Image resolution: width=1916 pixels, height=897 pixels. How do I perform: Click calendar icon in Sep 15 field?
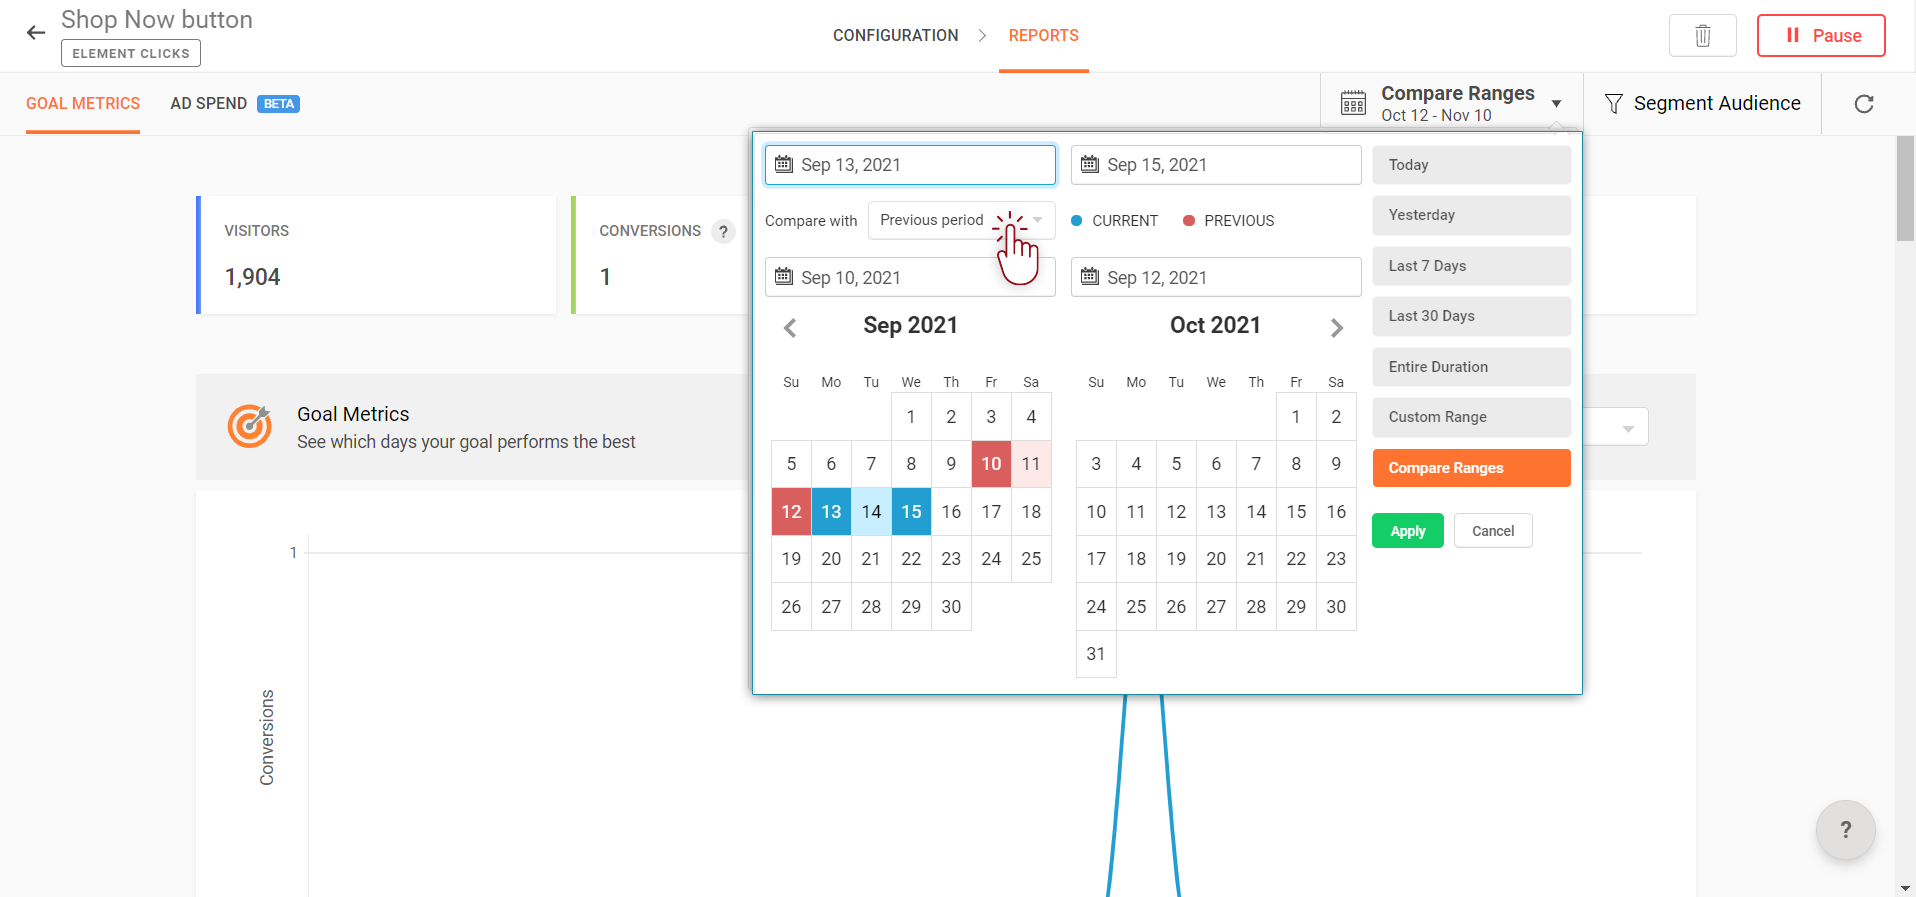click(1090, 164)
